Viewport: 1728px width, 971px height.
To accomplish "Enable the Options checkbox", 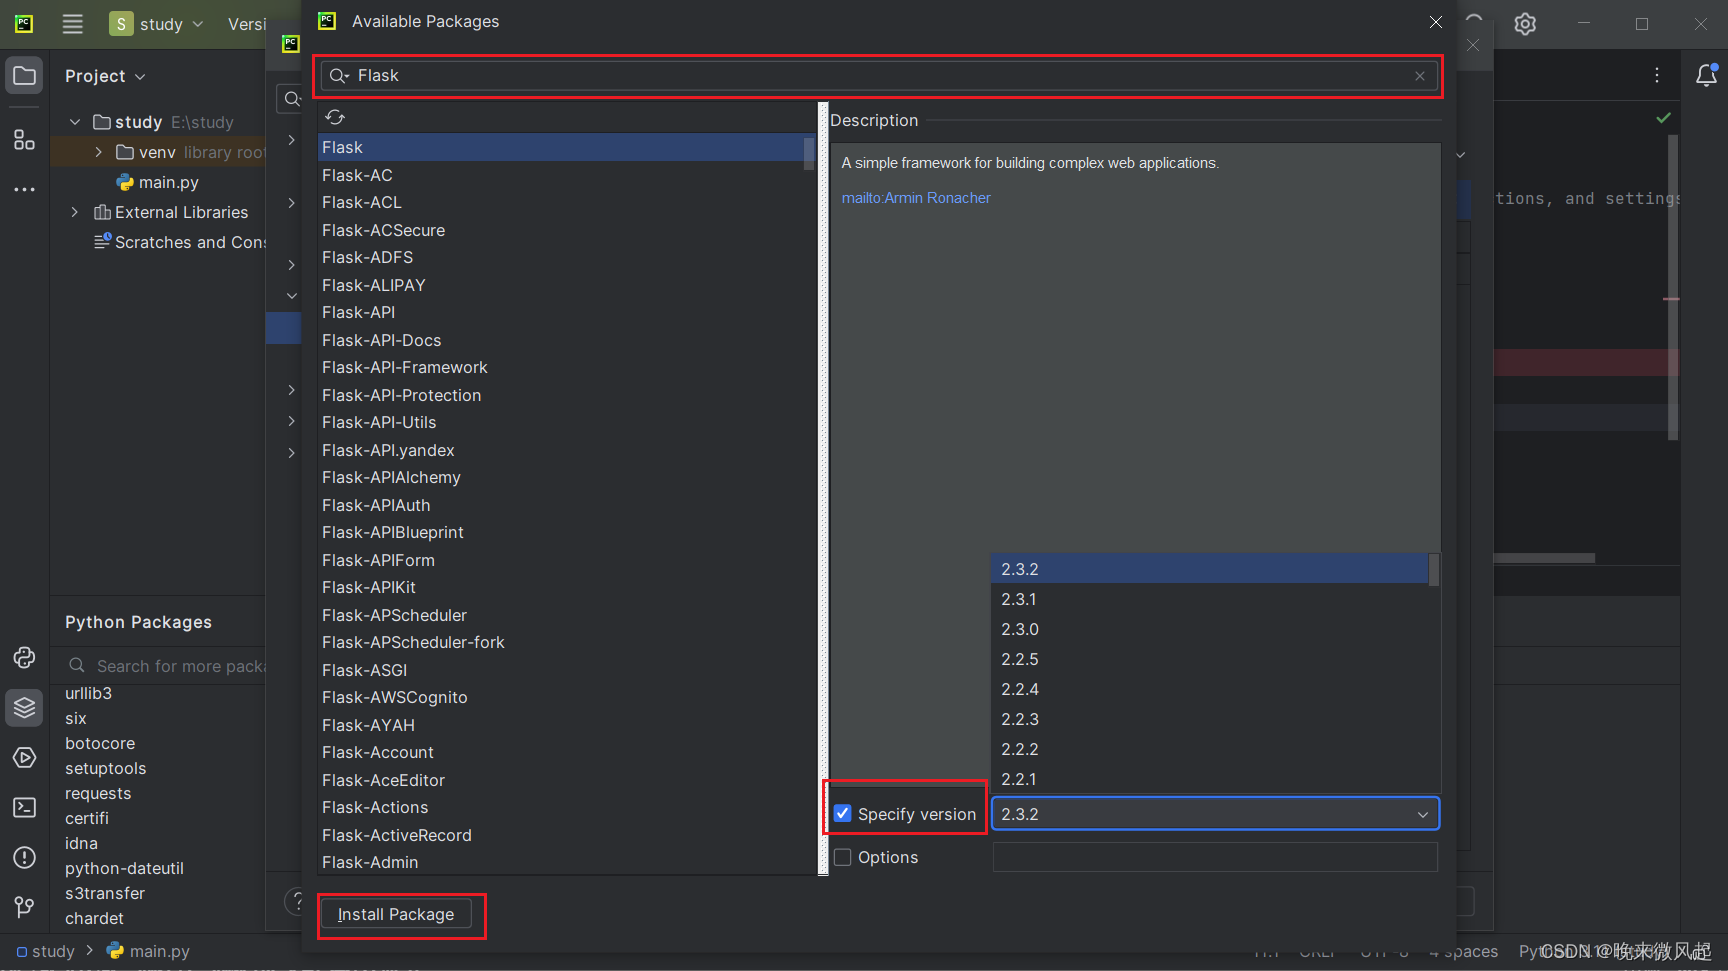I will point(843,857).
